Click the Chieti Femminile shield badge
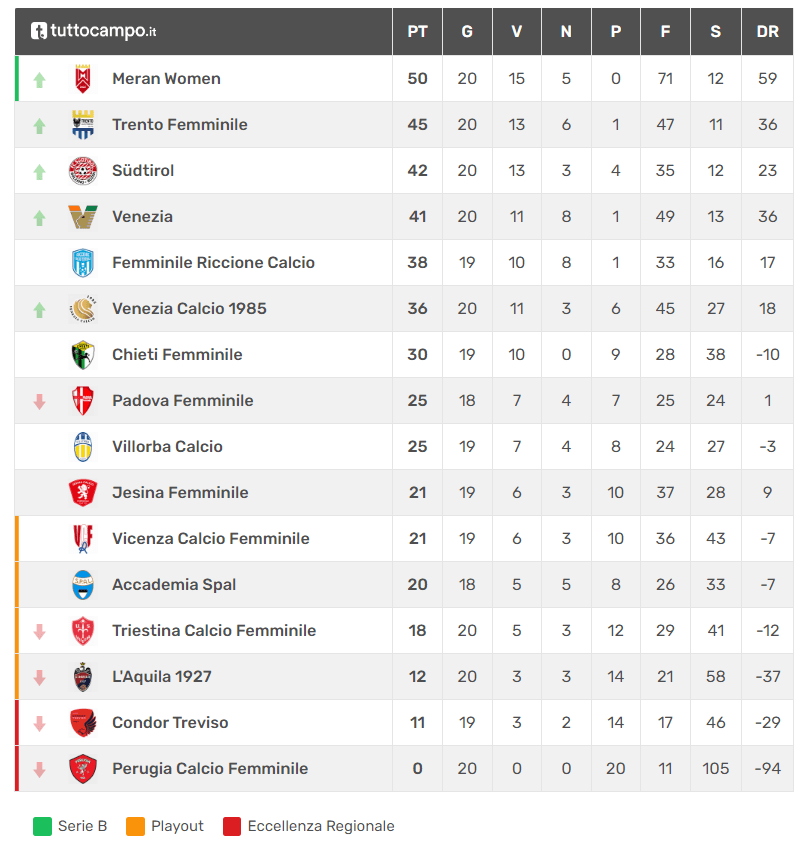The width and height of the screenshot is (808, 846). coord(83,355)
